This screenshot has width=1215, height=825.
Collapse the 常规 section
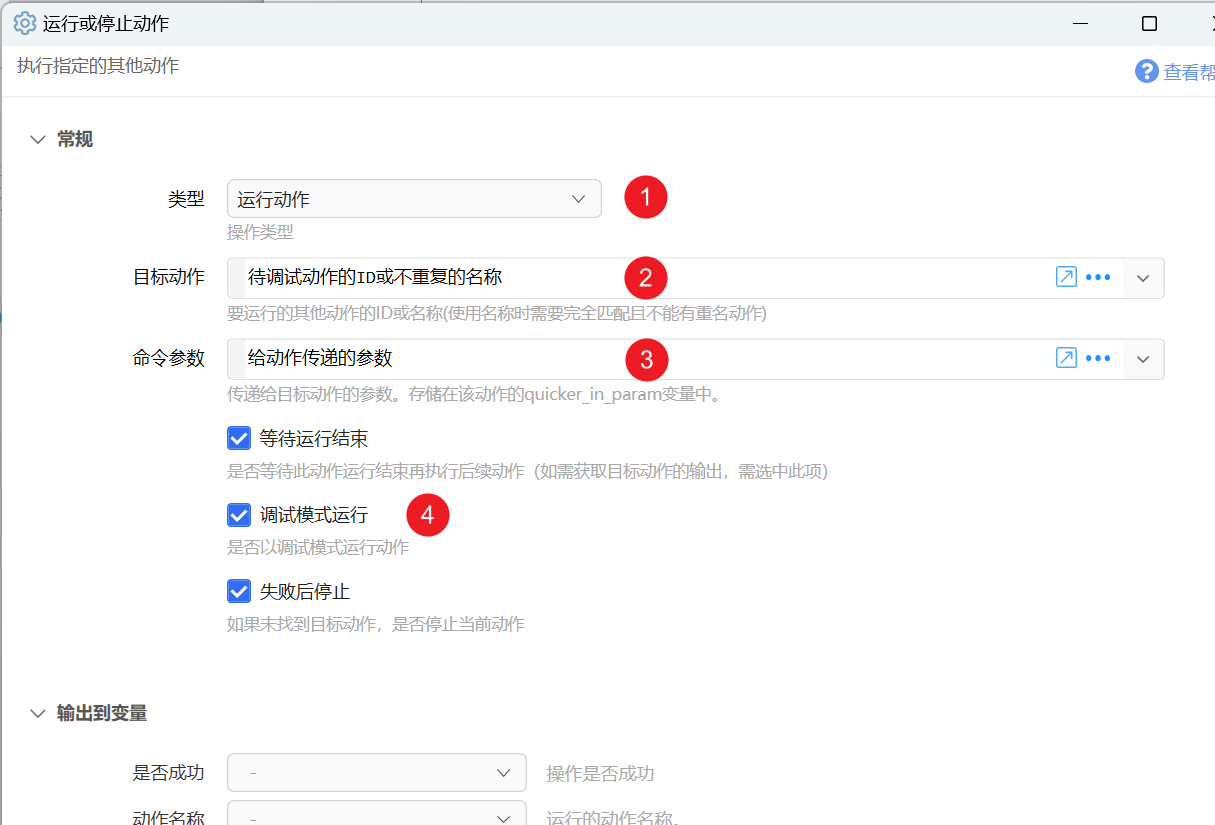pos(38,140)
